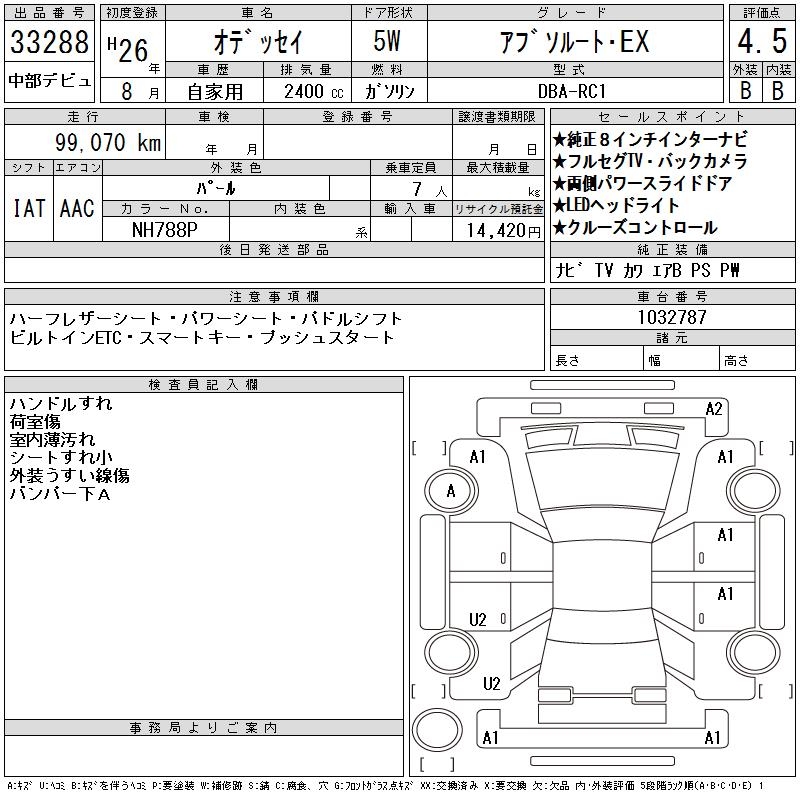
Task: Select the B rating under 外装
Action: tap(745, 90)
